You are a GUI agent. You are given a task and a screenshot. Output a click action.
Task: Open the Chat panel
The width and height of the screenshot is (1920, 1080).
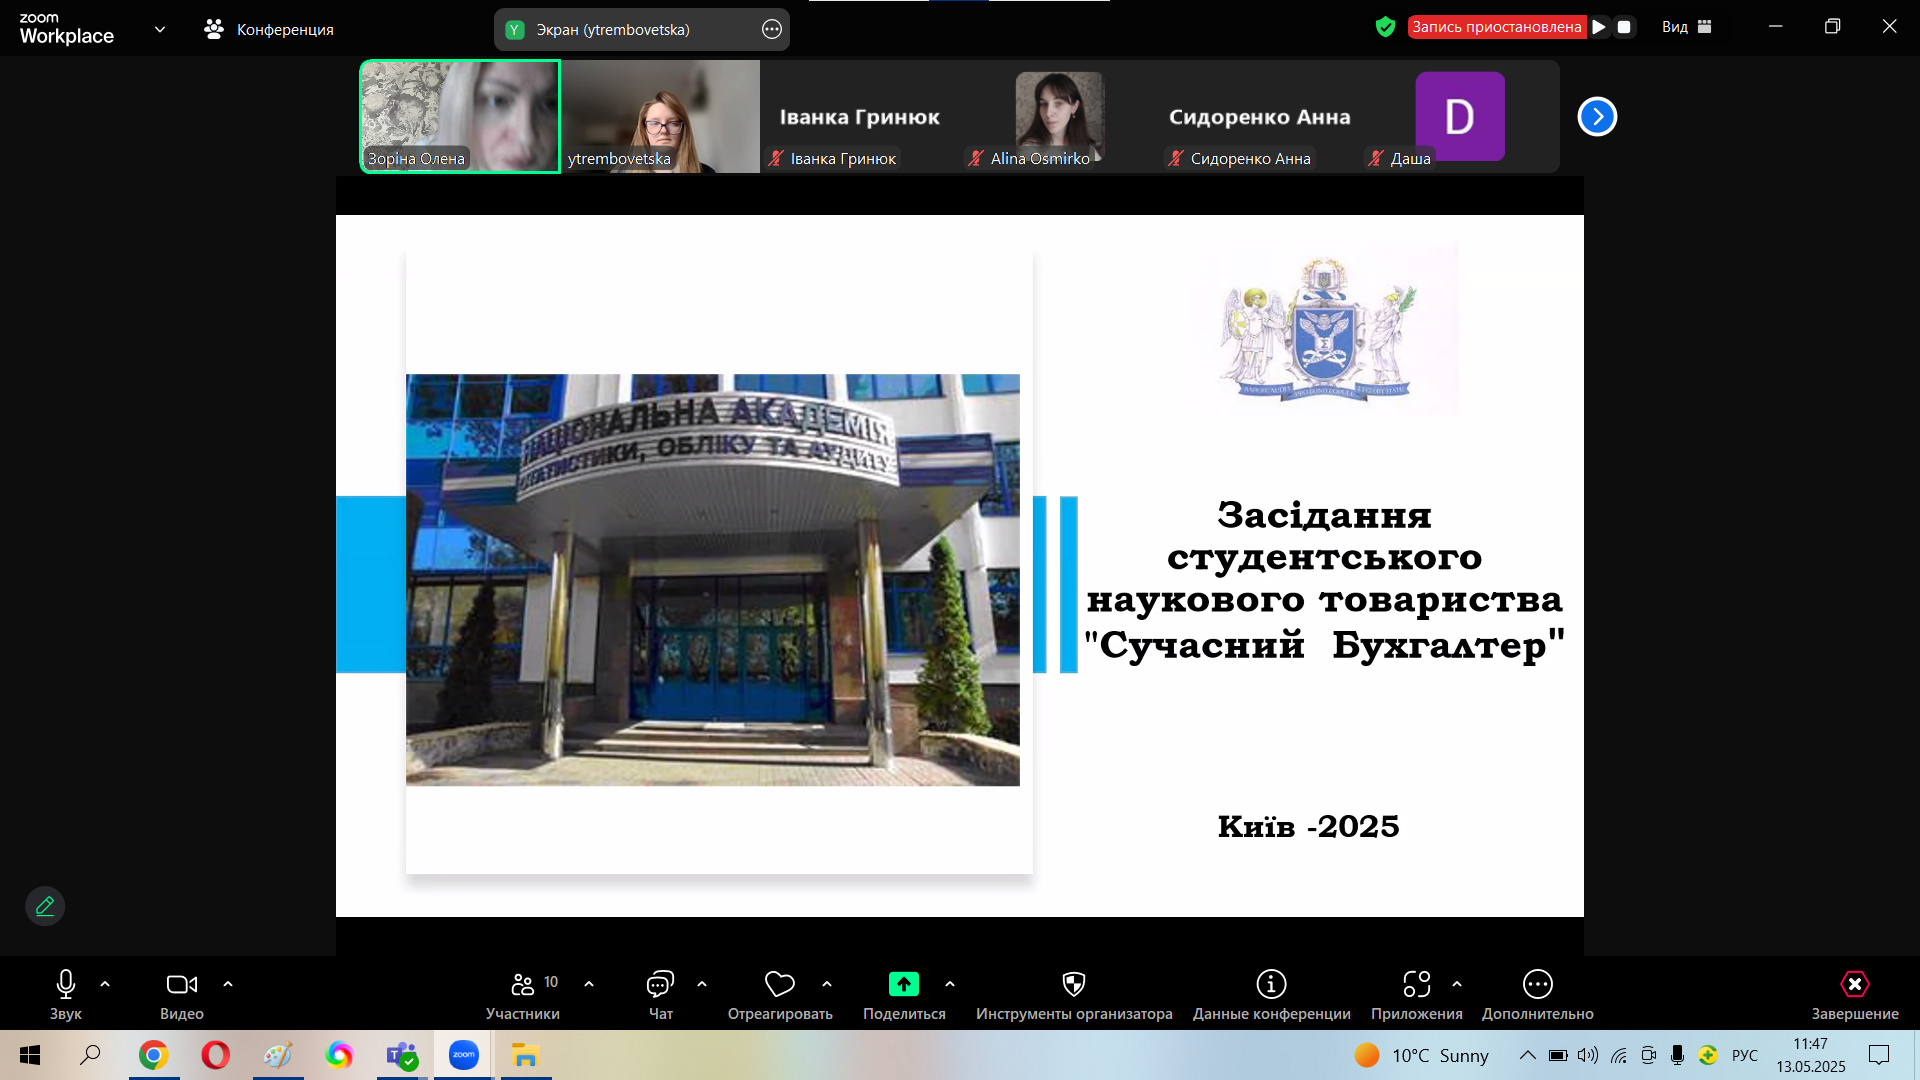660,985
